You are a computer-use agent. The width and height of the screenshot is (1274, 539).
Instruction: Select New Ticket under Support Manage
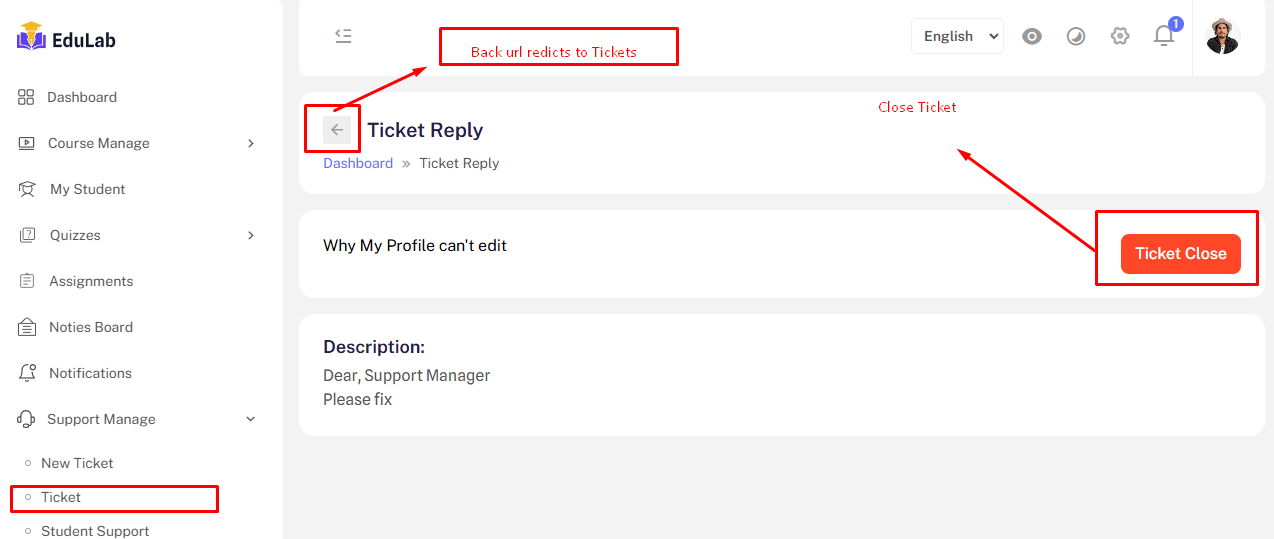click(x=77, y=463)
